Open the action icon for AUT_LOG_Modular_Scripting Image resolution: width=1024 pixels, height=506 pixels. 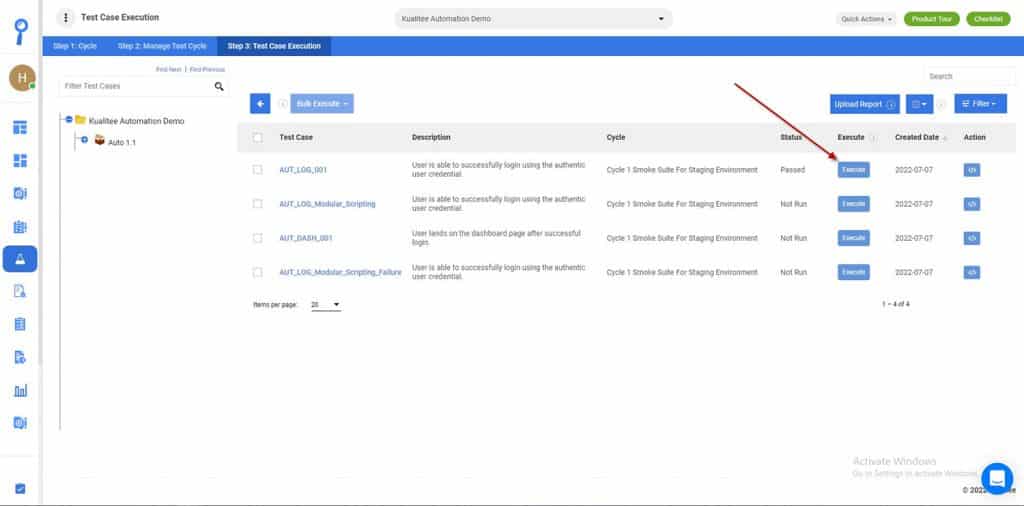click(x=972, y=204)
